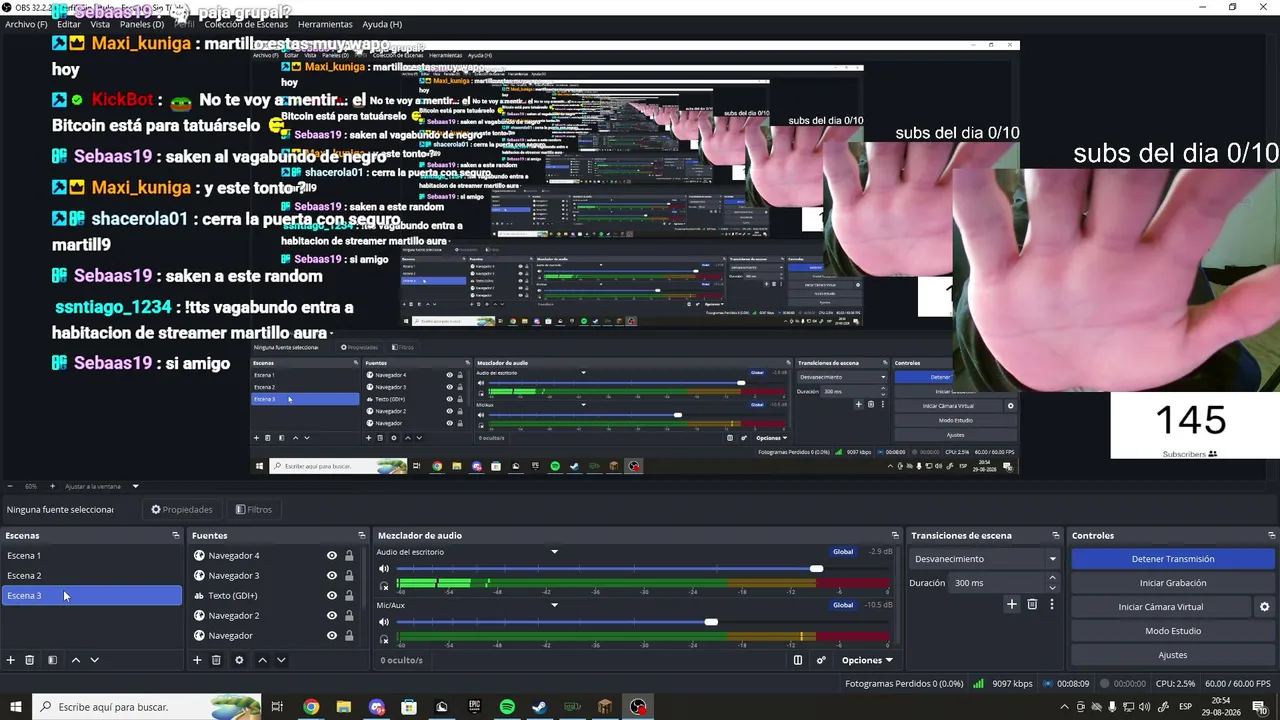Expand the Opciones menu in audio mixer
The height and width of the screenshot is (720, 1280).
coord(867,660)
